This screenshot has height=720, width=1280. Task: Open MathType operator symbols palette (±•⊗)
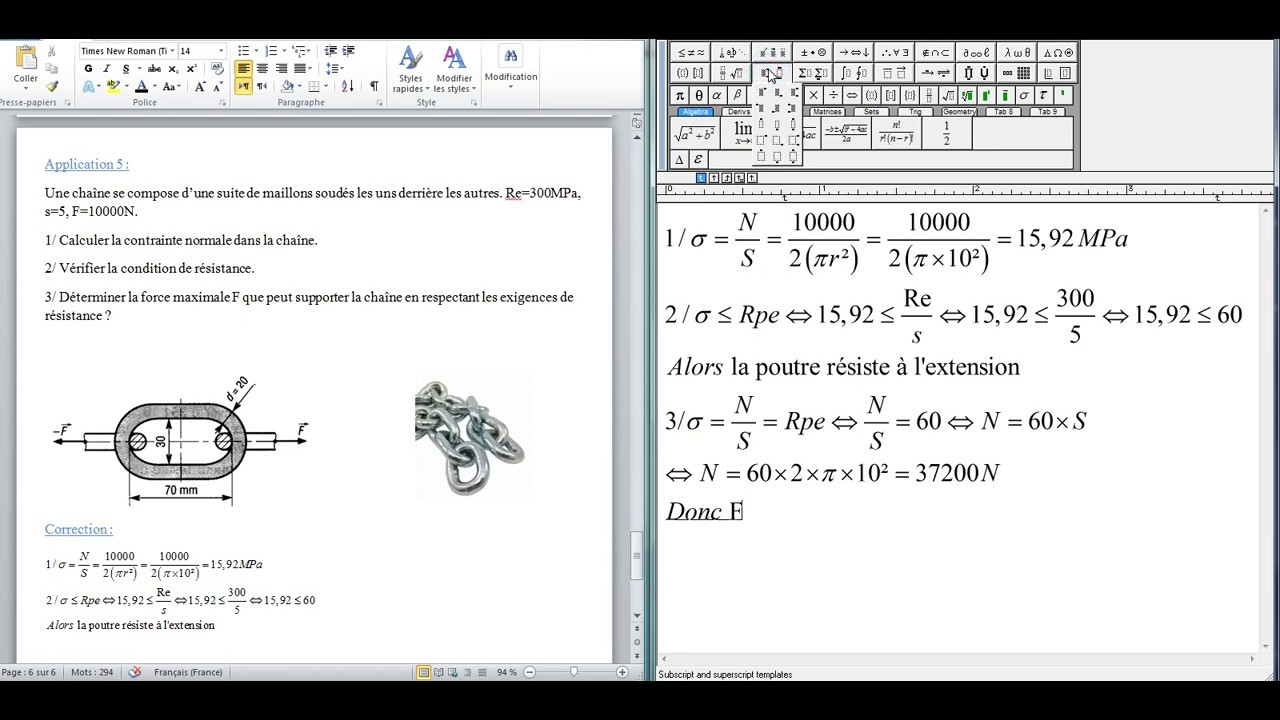coord(814,53)
